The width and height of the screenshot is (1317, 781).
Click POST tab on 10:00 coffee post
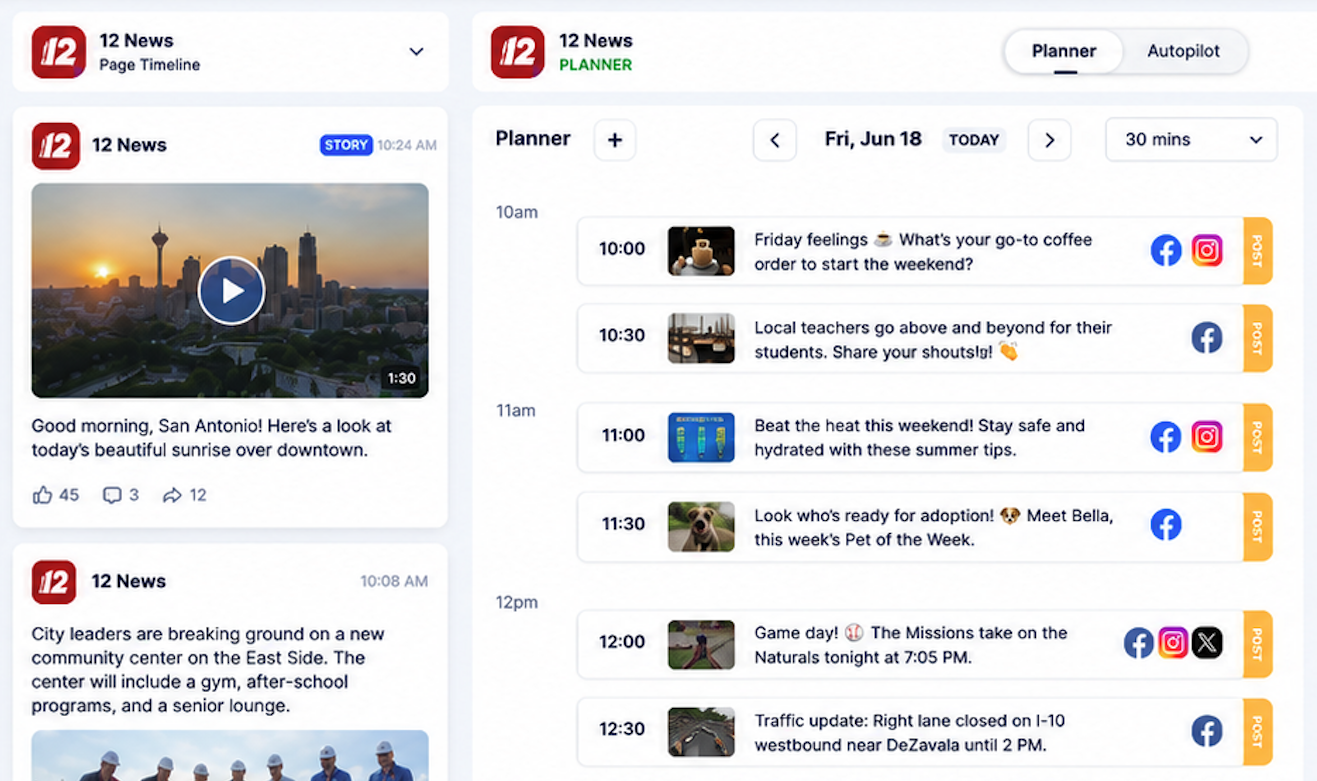tap(1258, 251)
